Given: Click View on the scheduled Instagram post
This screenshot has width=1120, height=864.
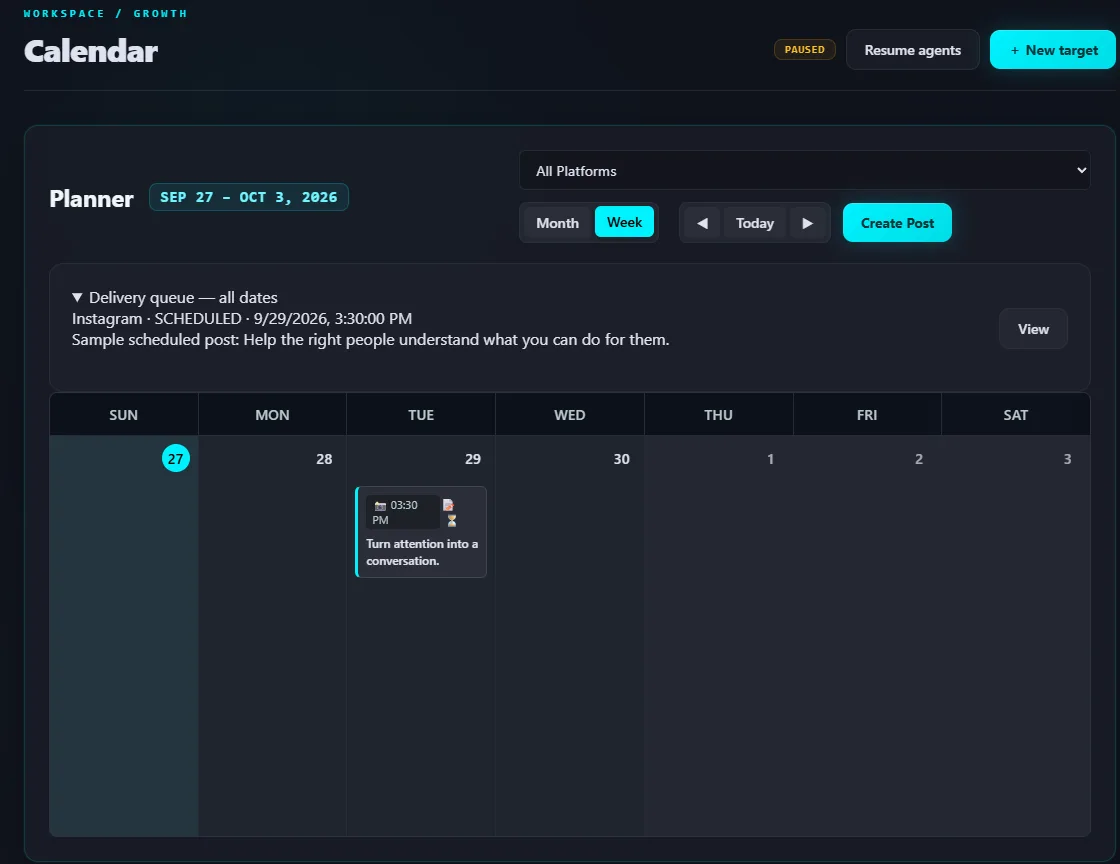Looking at the screenshot, I should coord(1033,329).
